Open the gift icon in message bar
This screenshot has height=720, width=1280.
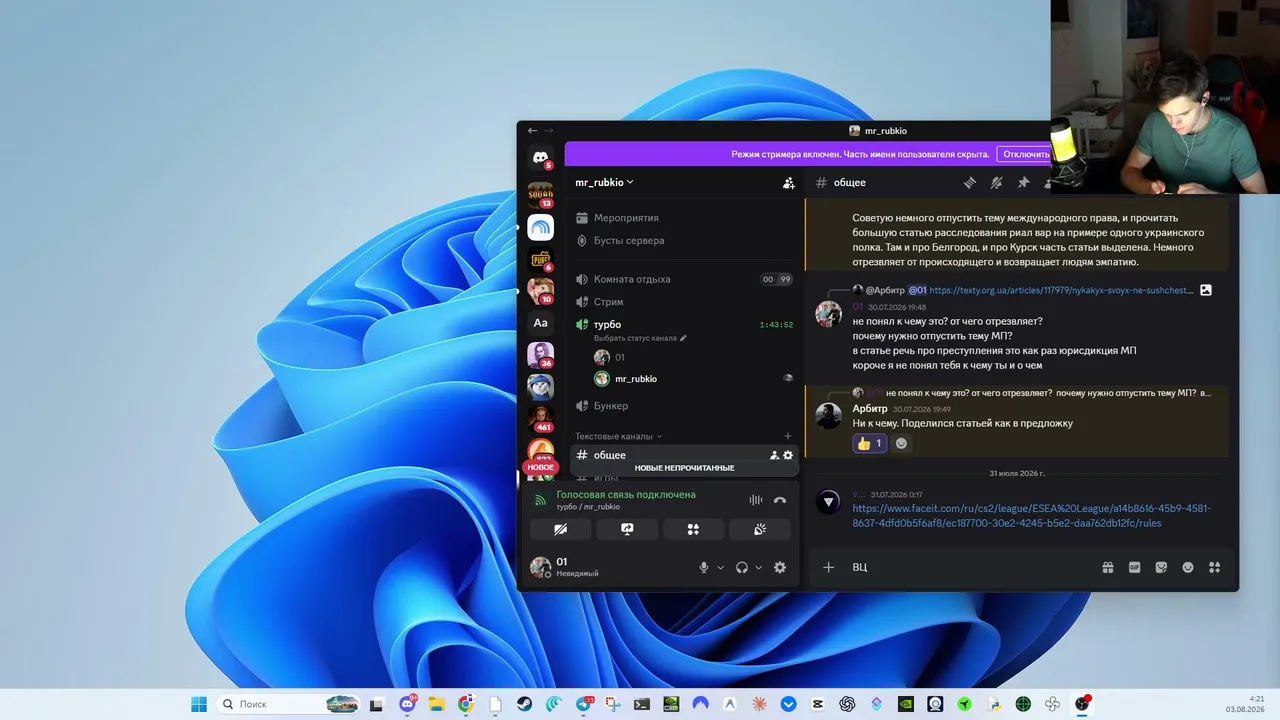coord(1108,567)
